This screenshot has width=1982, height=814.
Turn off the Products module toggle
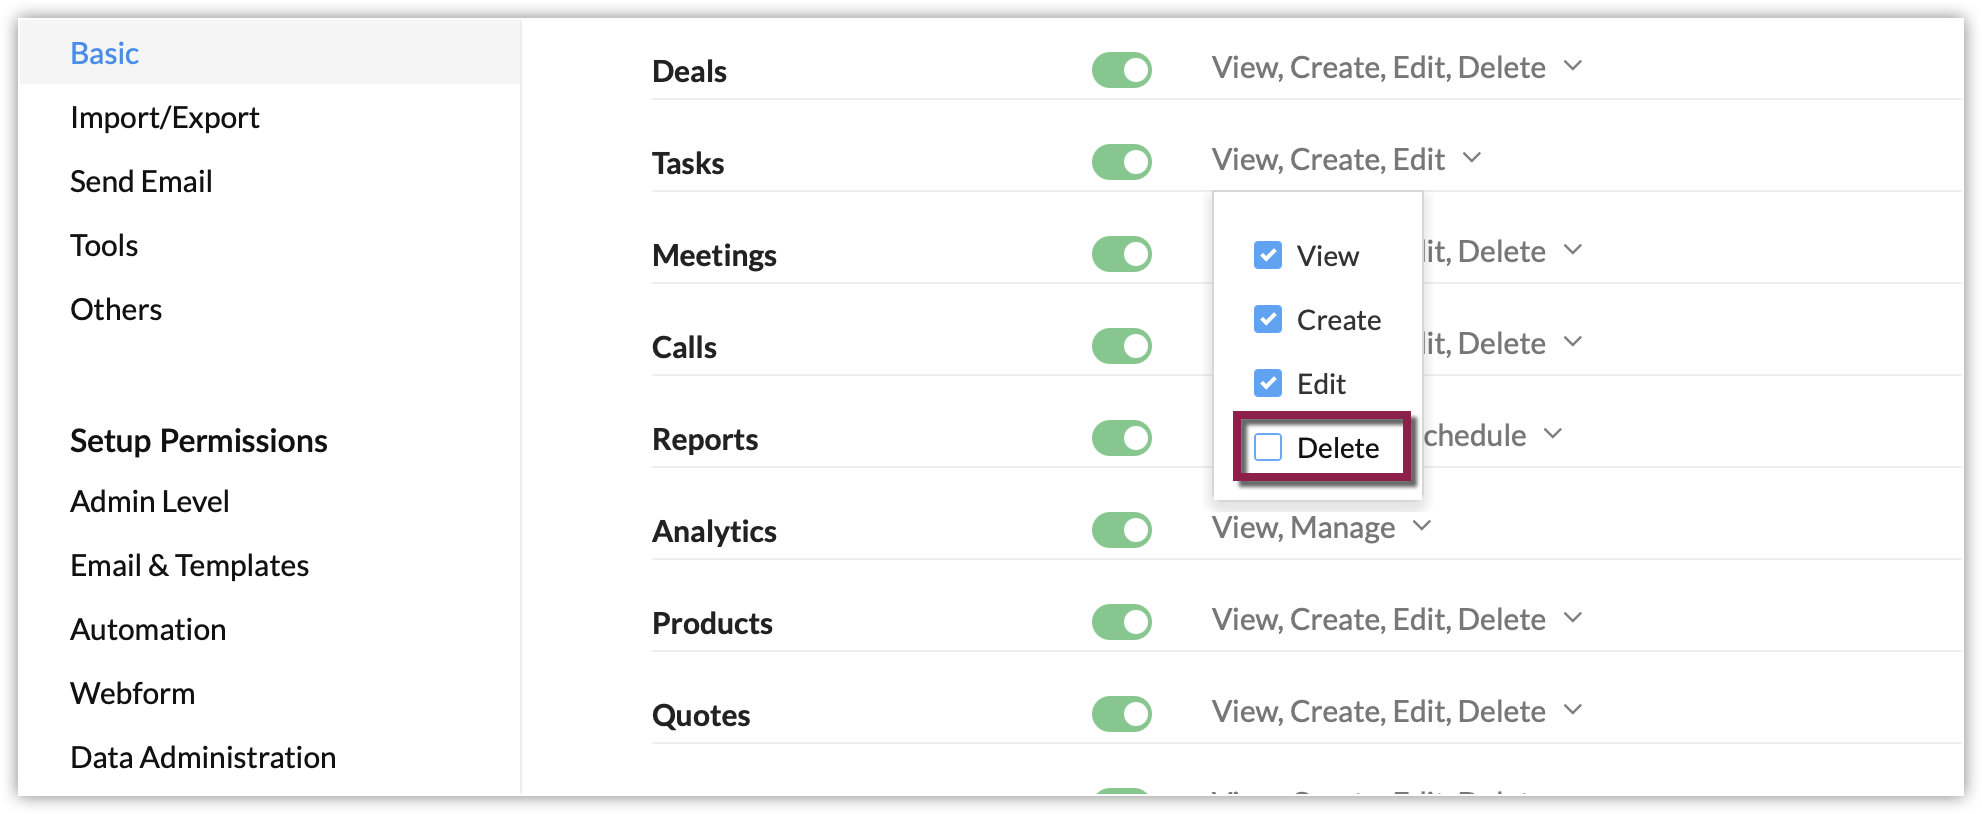(1121, 622)
